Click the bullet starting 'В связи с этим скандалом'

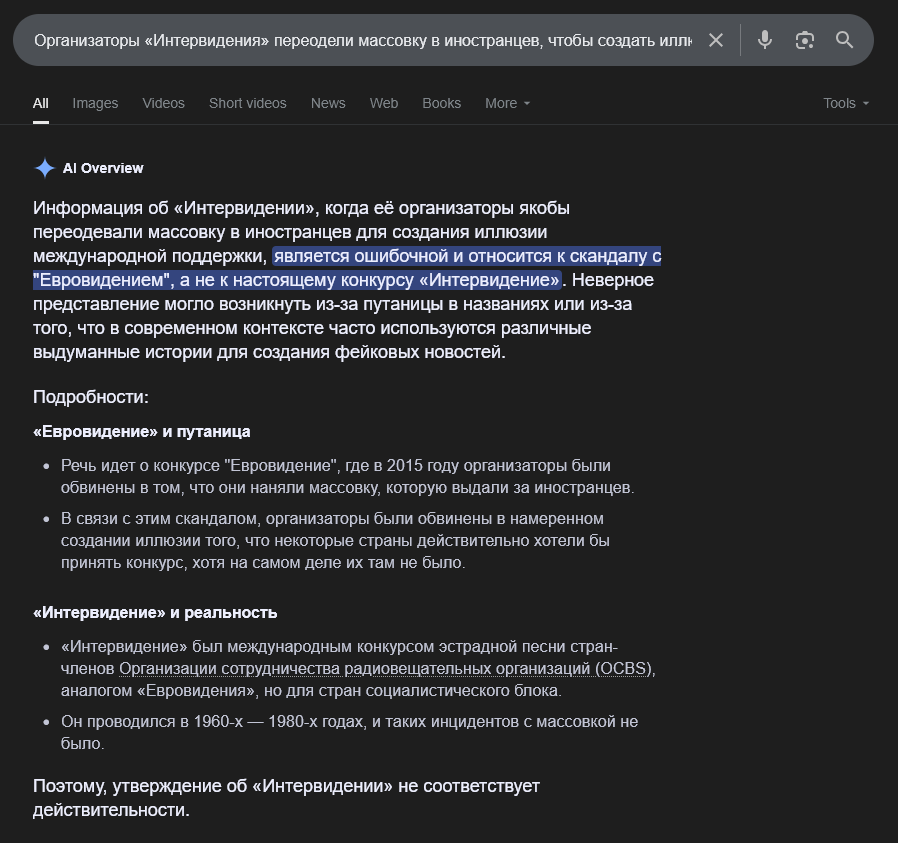(x=335, y=541)
